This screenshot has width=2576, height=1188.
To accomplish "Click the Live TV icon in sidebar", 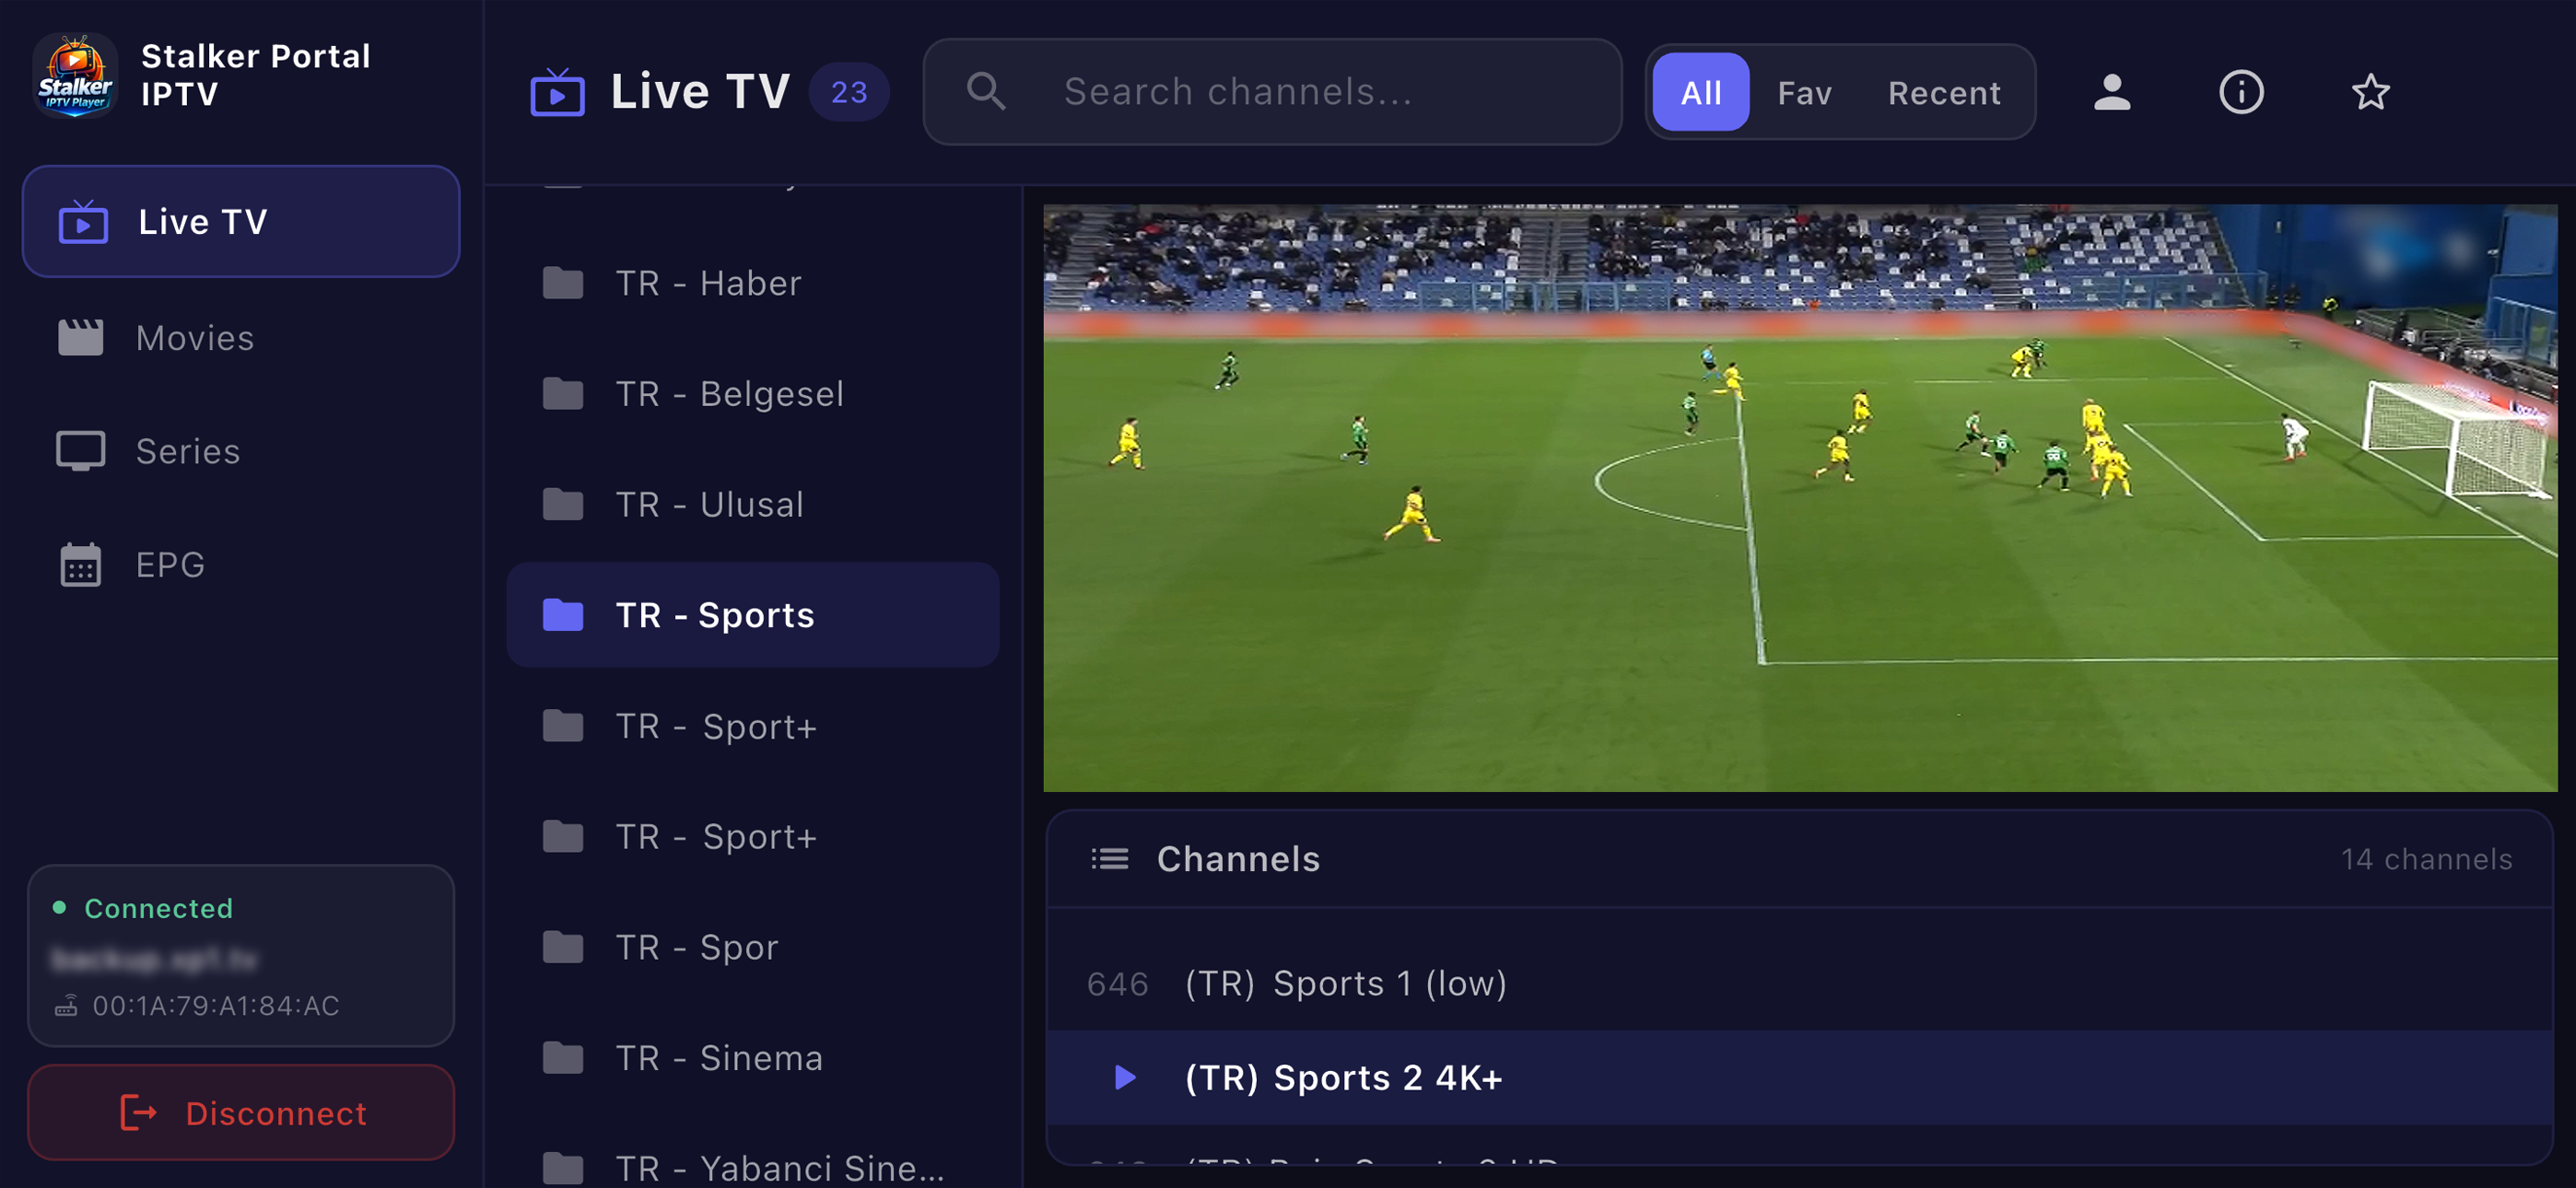I will coord(83,221).
